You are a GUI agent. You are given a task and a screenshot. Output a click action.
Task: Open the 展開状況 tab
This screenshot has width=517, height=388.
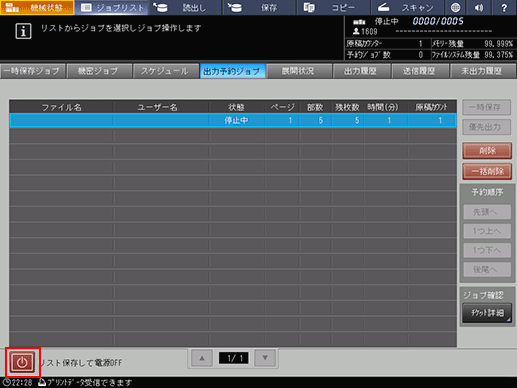point(299,71)
